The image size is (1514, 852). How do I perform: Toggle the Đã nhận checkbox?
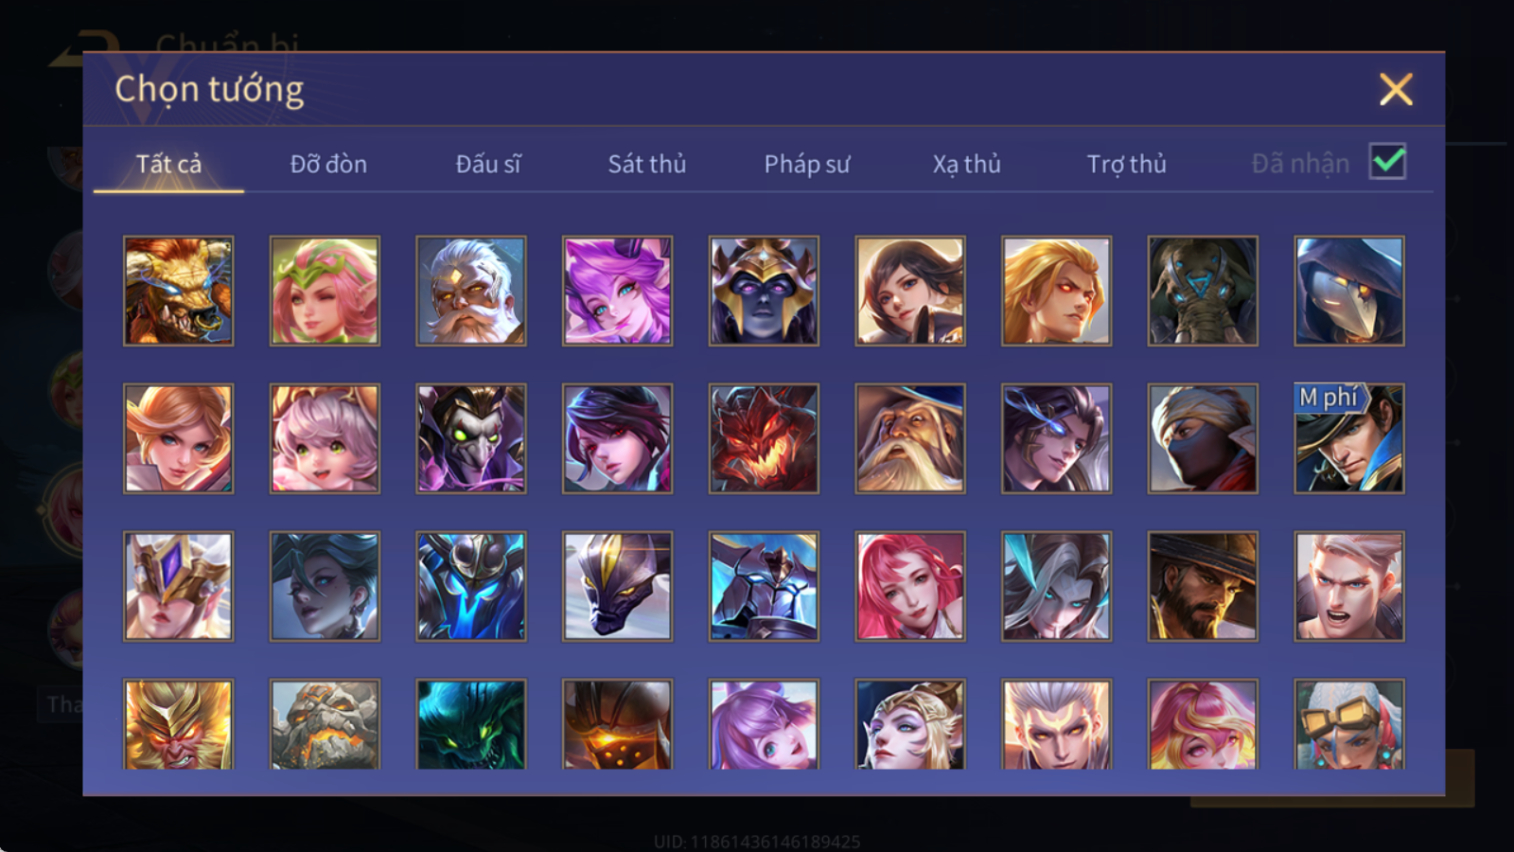[1388, 162]
